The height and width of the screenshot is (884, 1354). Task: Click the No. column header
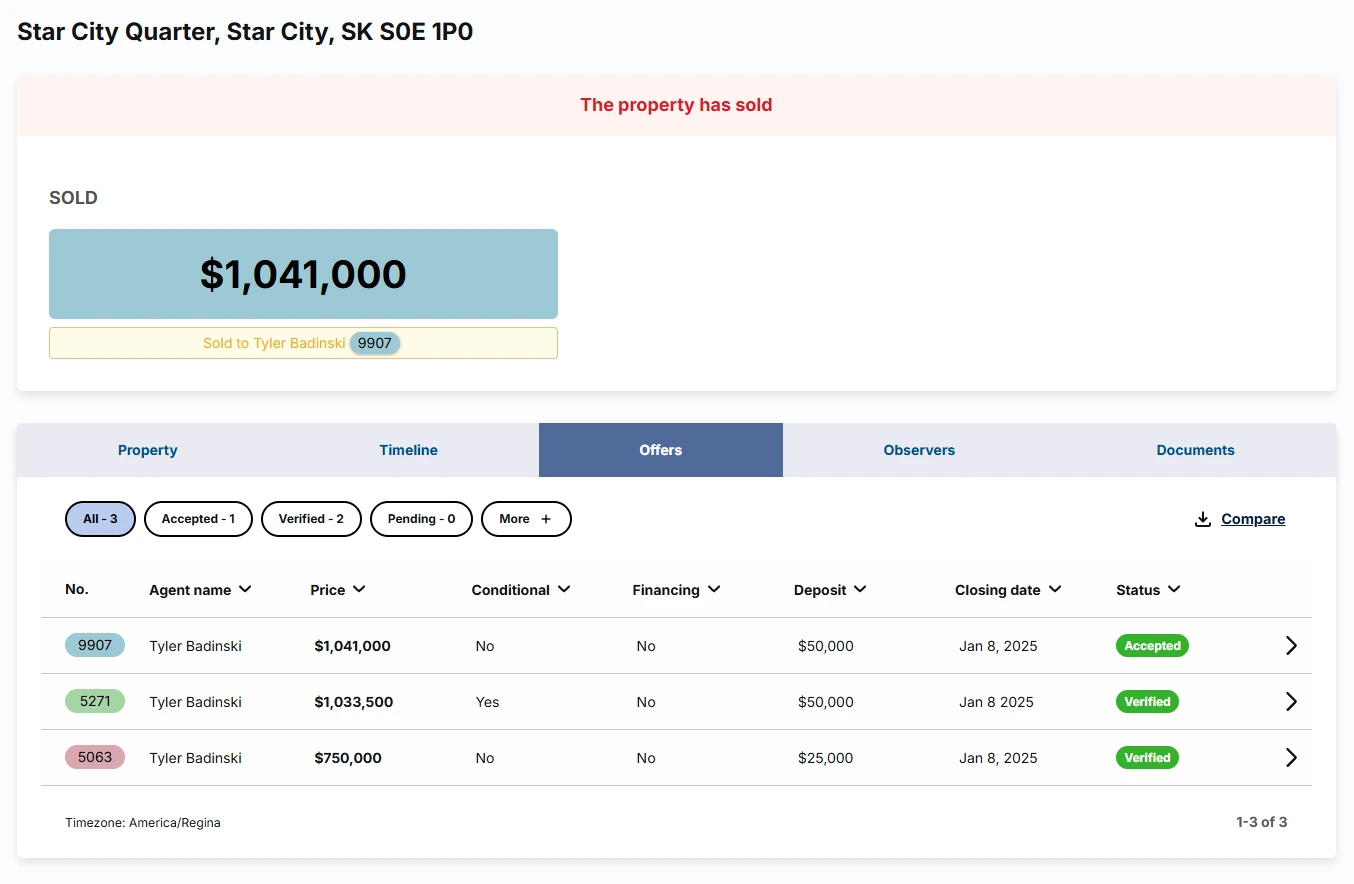pos(77,589)
